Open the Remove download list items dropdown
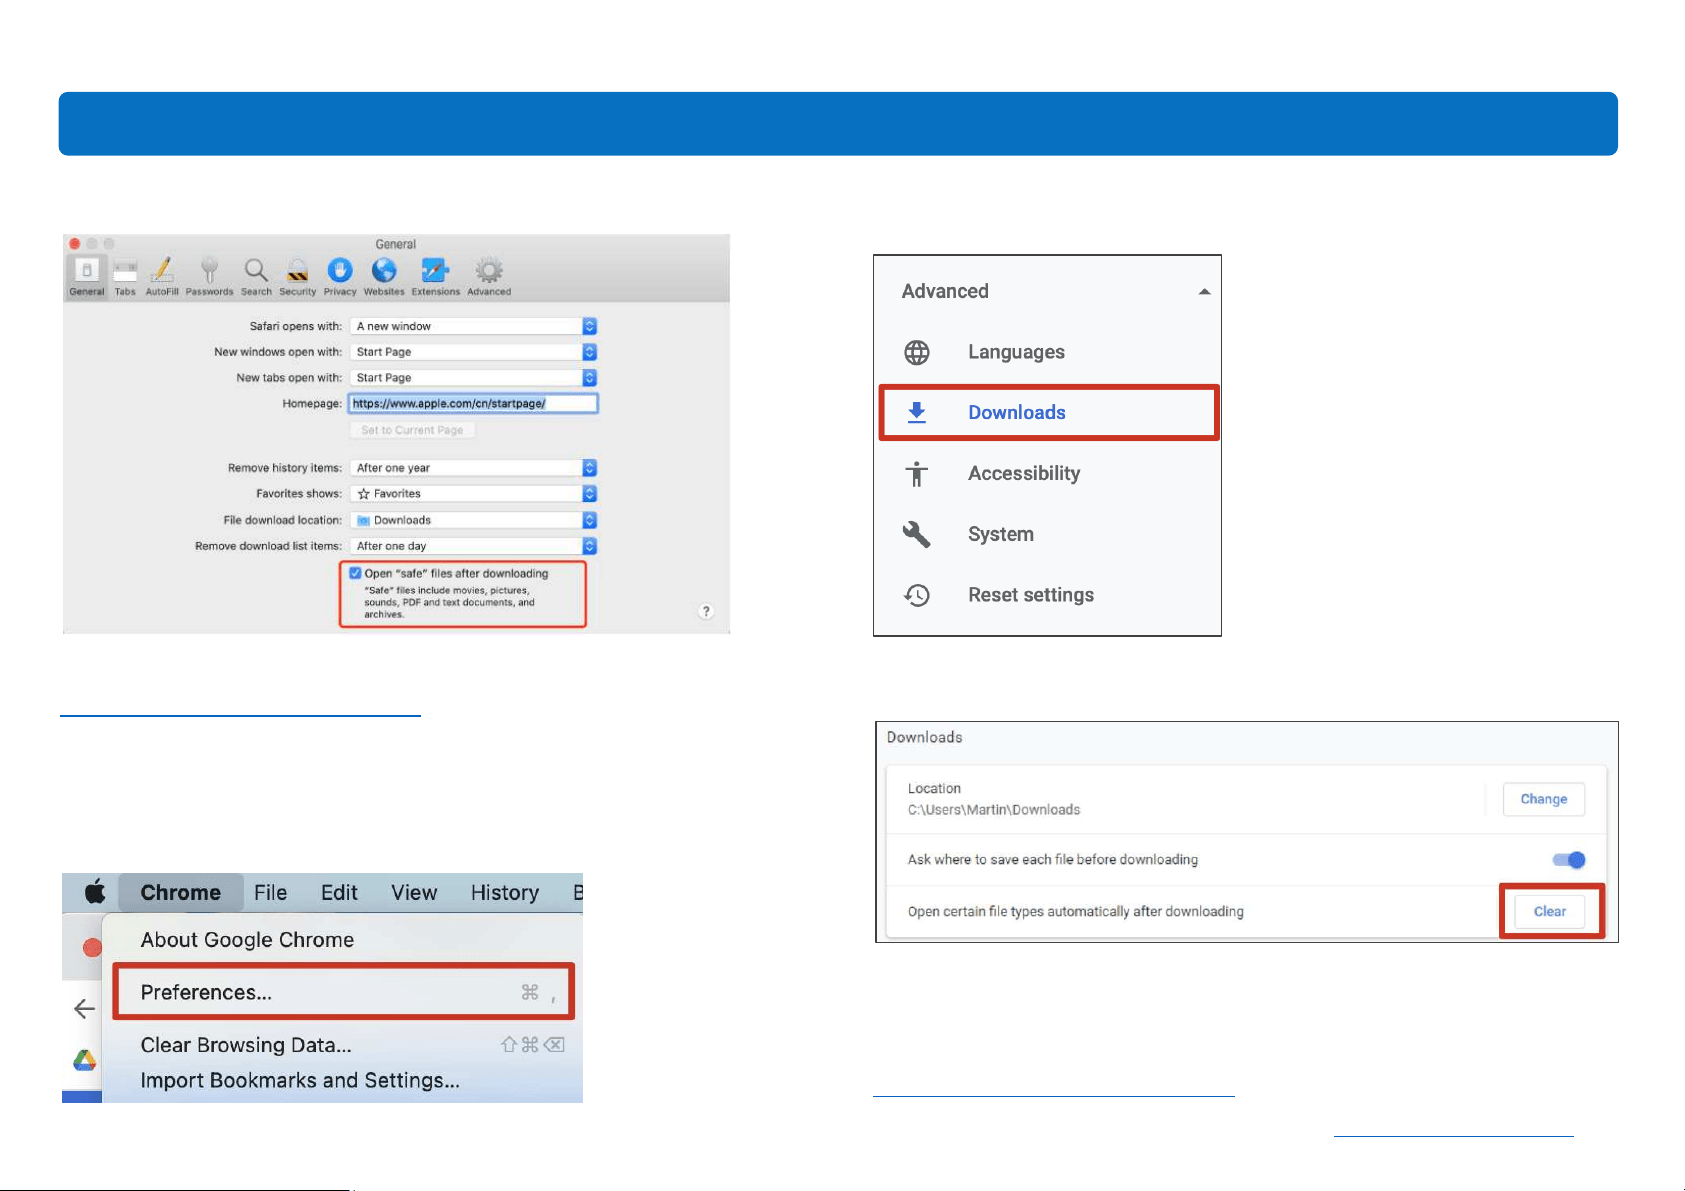This screenshot has width=1685, height=1191. (x=473, y=546)
